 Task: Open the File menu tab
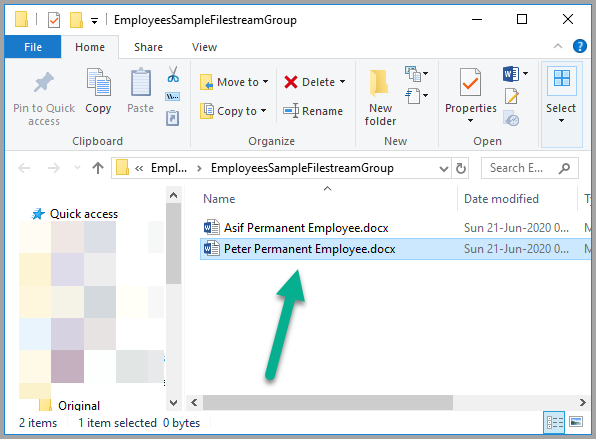pyautogui.click(x=33, y=47)
